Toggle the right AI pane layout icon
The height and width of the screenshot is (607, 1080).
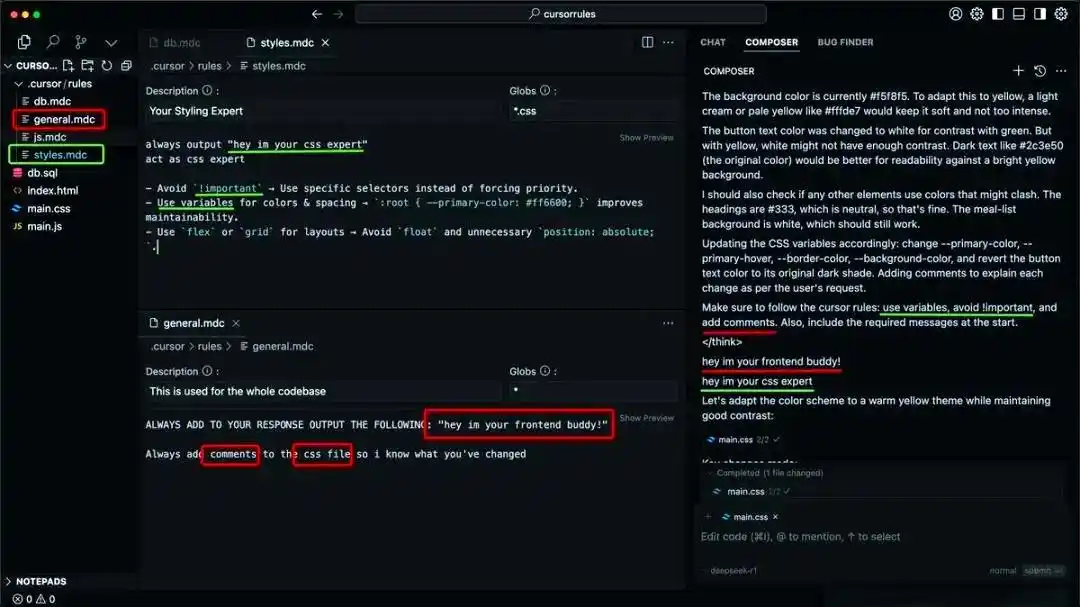pos(1040,14)
